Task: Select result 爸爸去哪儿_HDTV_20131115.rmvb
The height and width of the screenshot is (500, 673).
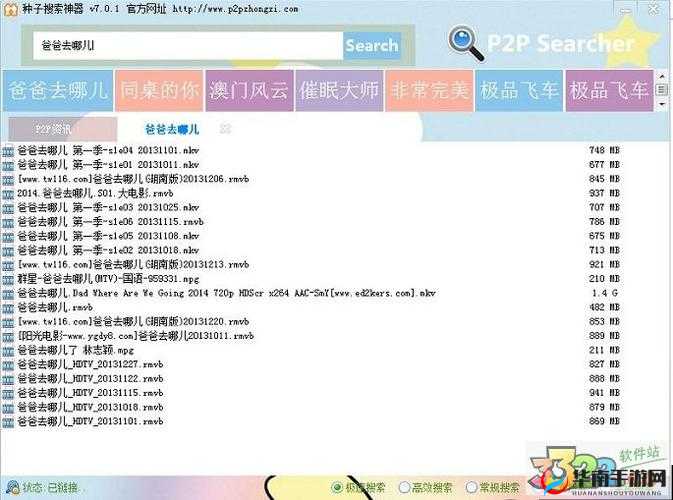Action: pos(90,393)
